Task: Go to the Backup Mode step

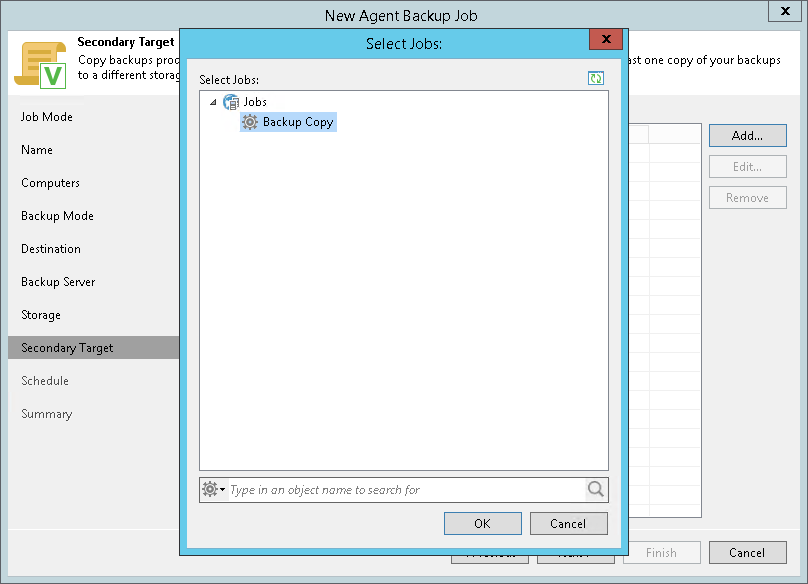Action: coord(57,216)
